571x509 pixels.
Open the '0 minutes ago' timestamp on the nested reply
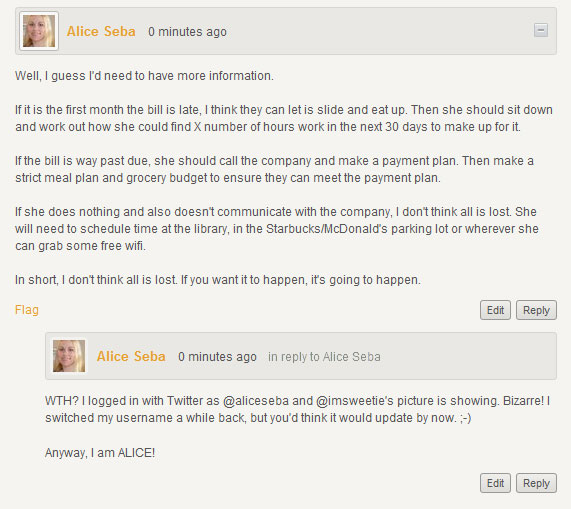pyautogui.click(x=217, y=357)
